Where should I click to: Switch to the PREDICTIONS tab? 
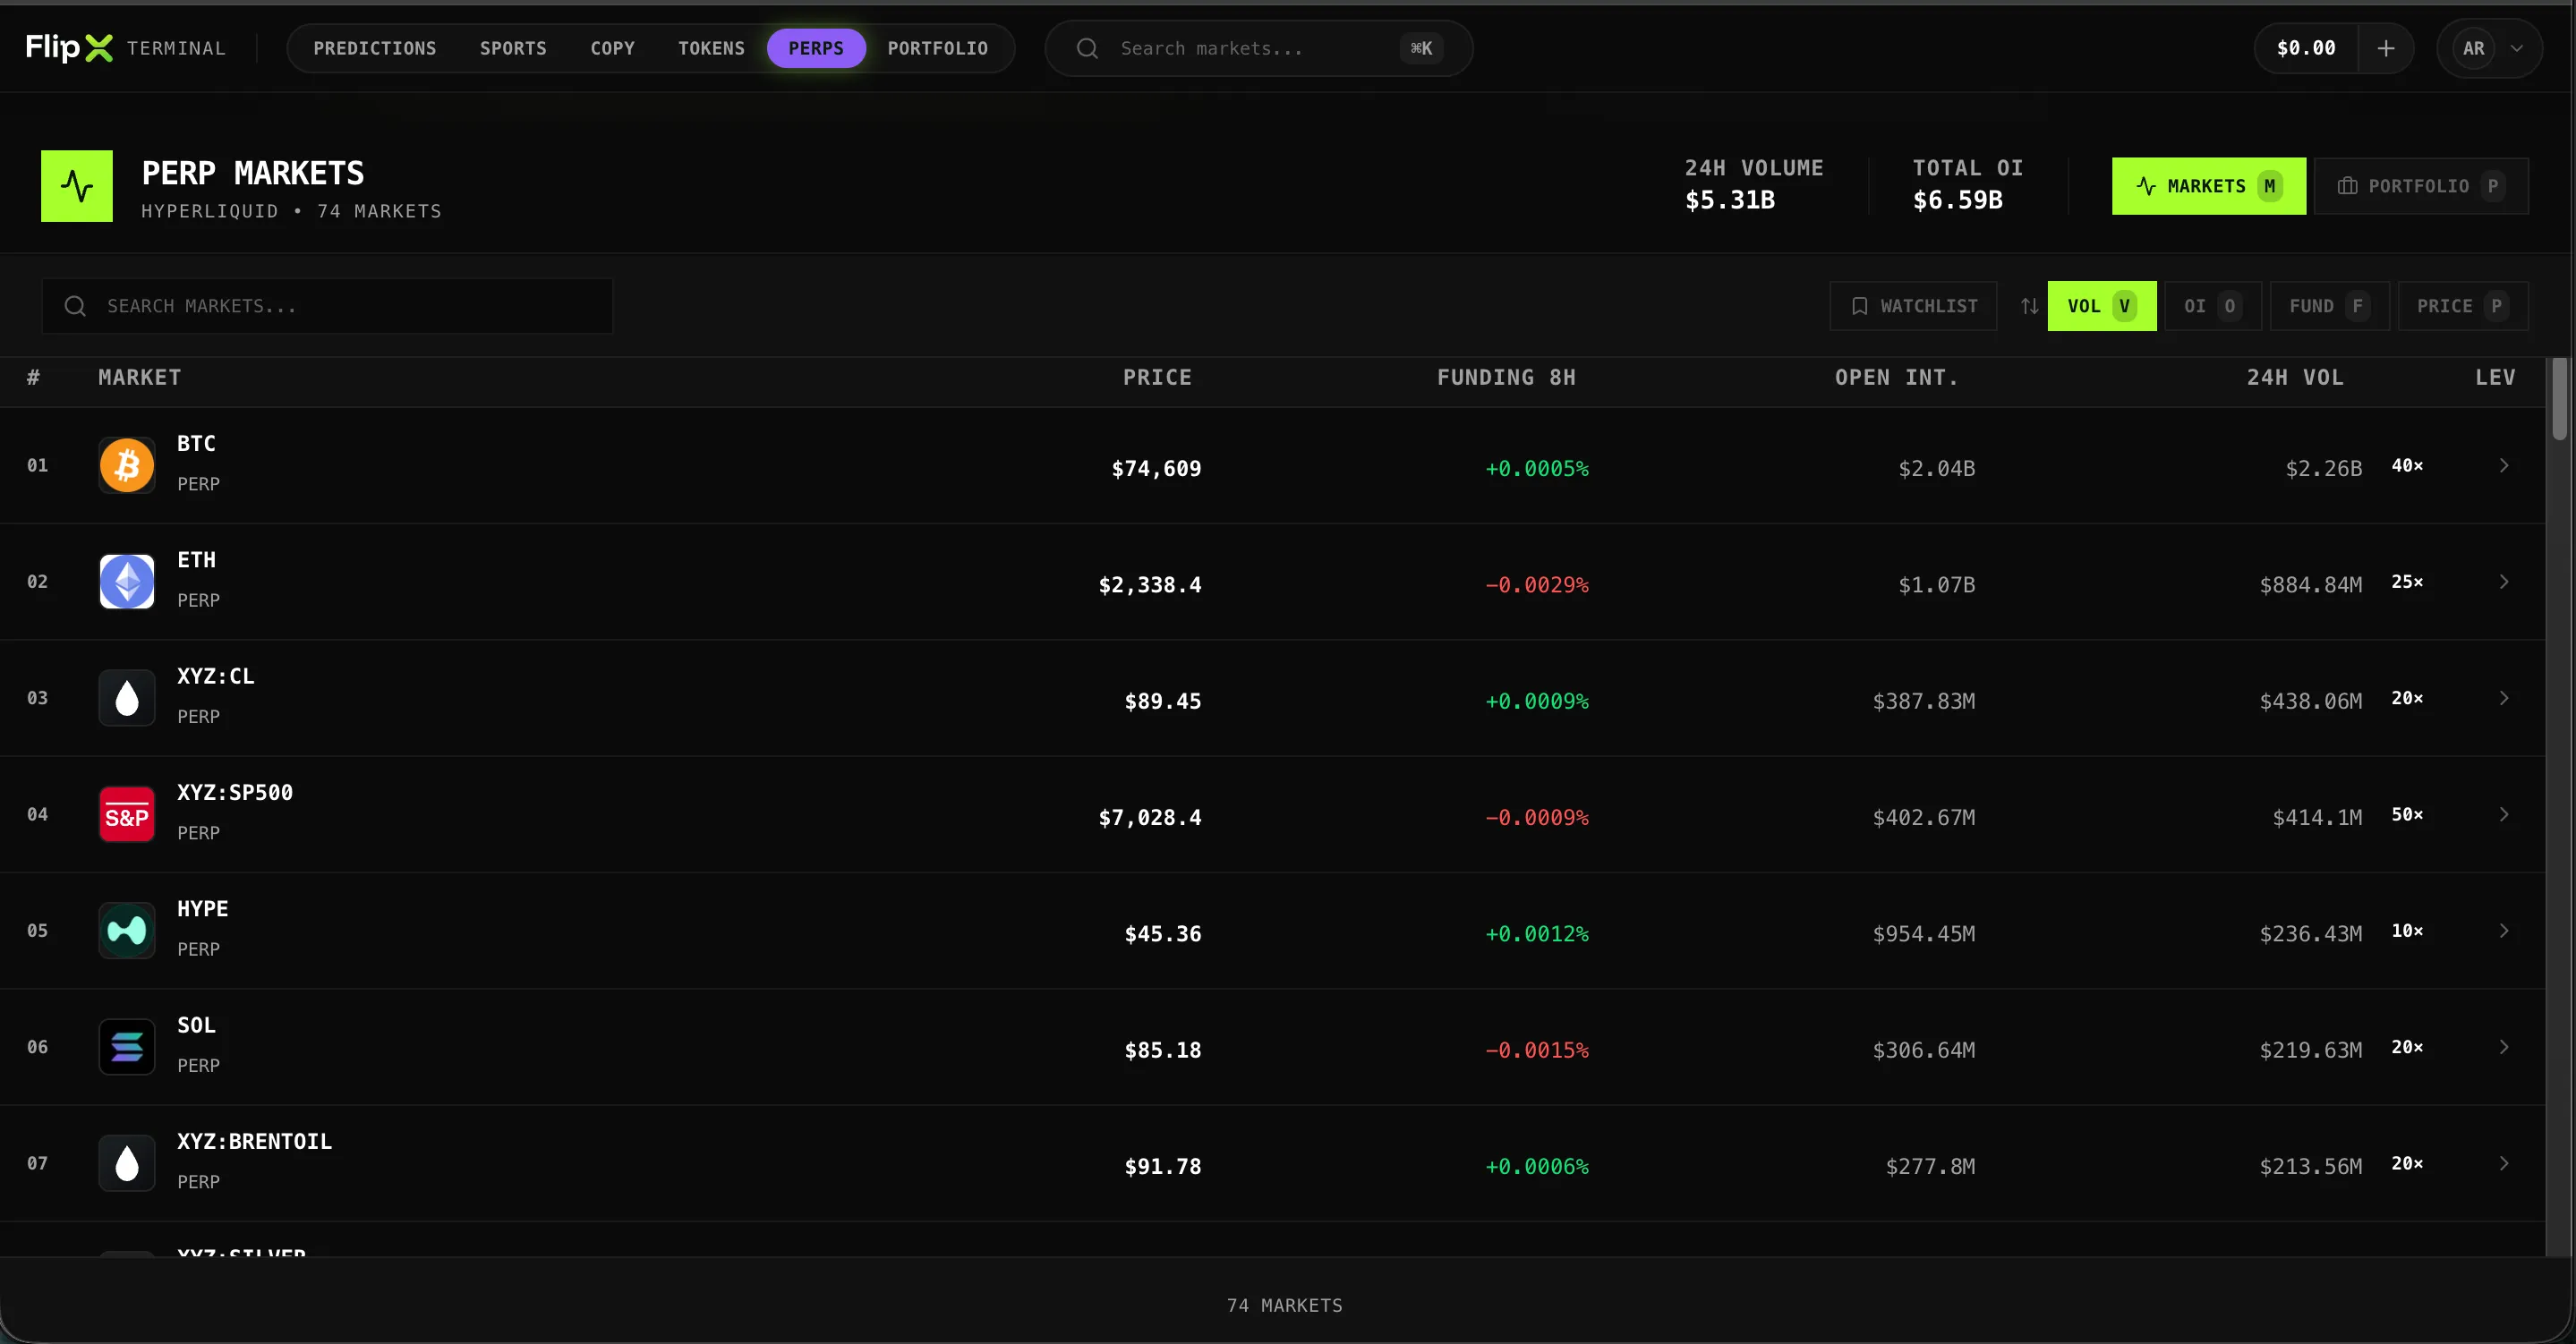pos(375,47)
